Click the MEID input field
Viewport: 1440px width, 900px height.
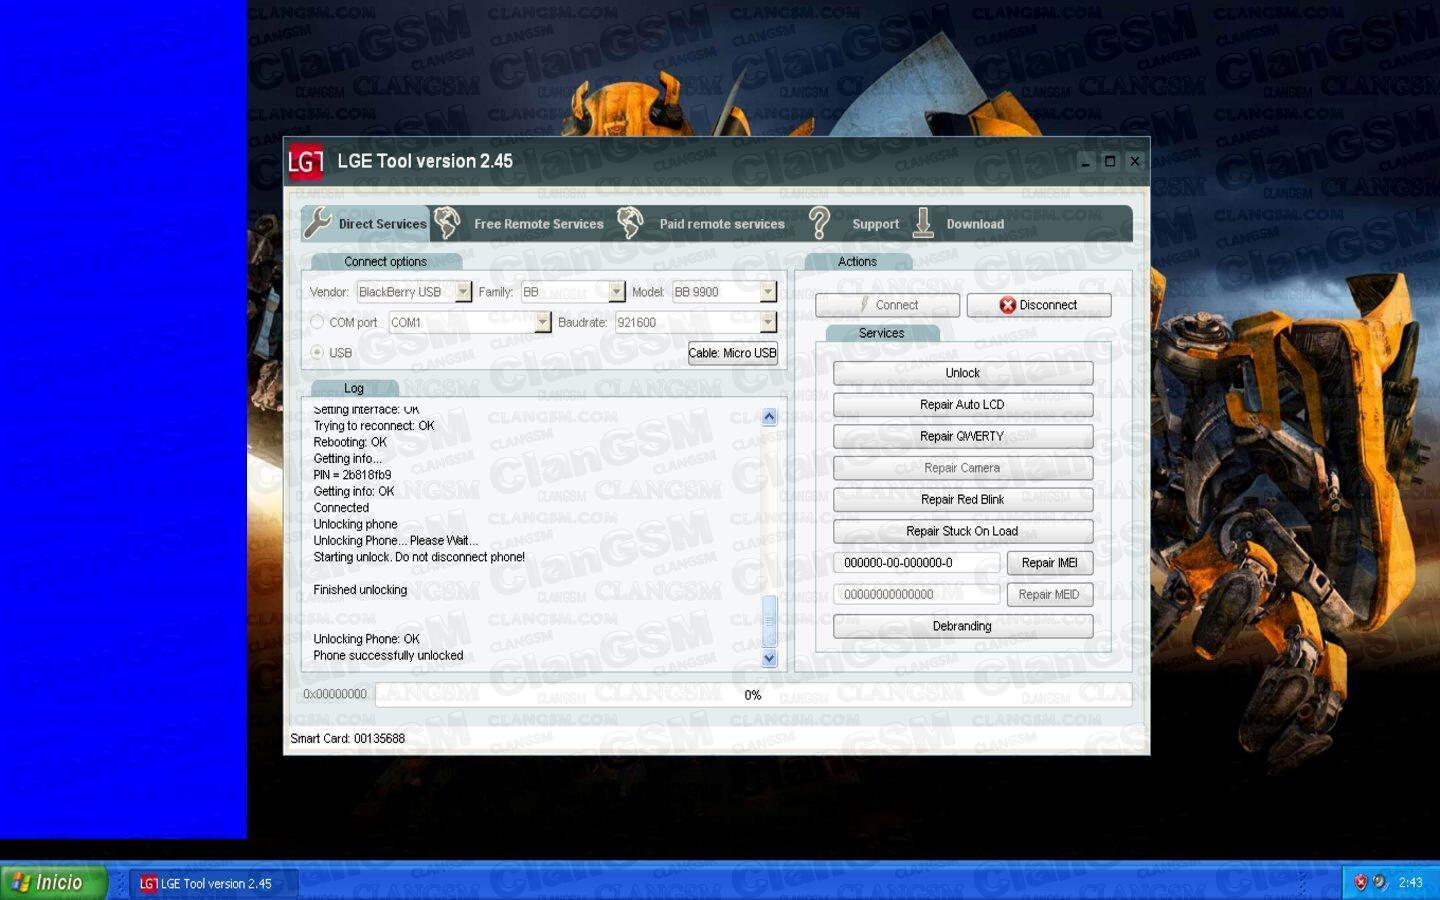click(x=916, y=594)
